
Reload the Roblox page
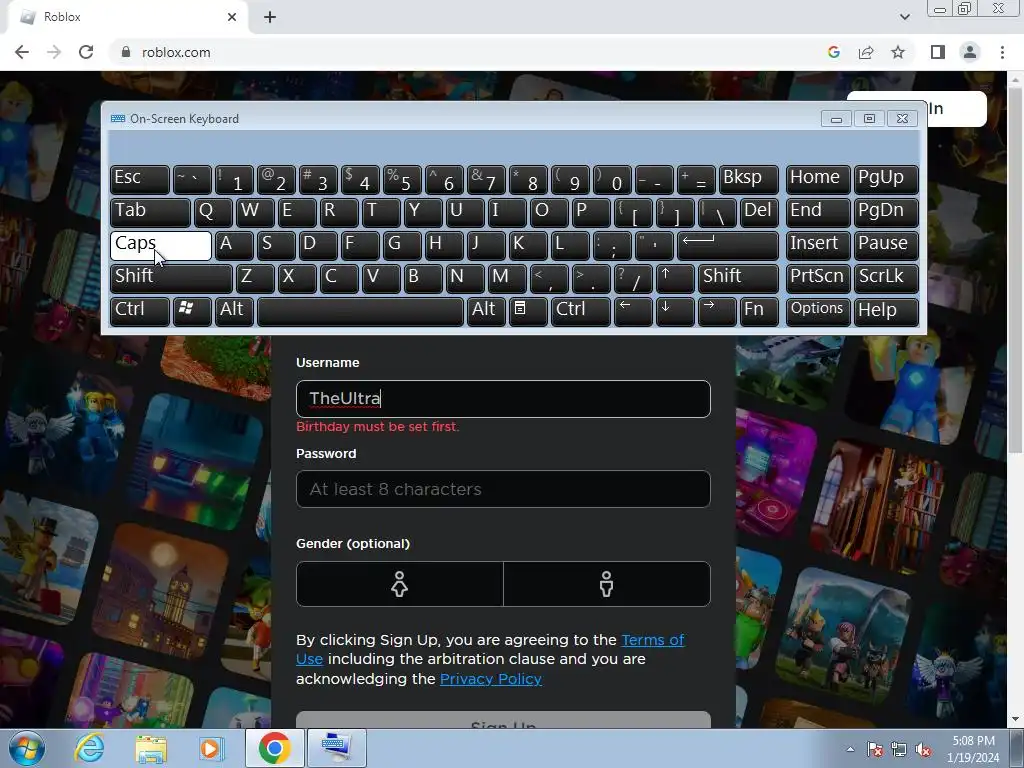click(86, 52)
